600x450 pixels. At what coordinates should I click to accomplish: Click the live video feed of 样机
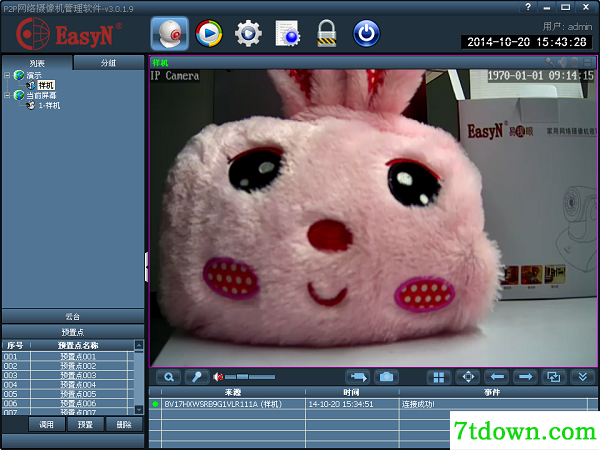click(373, 217)
